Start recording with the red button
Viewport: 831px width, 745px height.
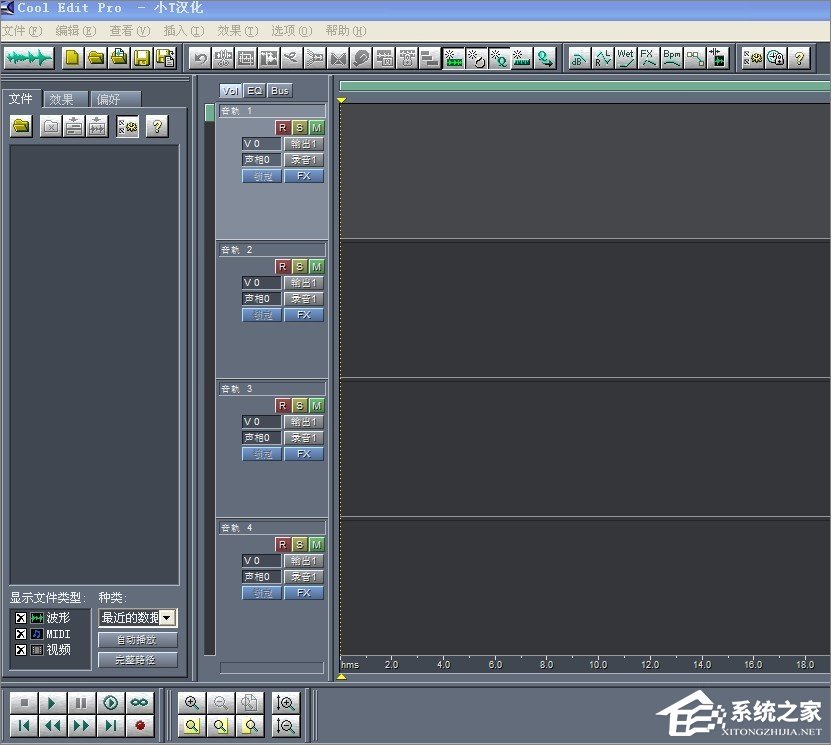[x=139, y=726]
